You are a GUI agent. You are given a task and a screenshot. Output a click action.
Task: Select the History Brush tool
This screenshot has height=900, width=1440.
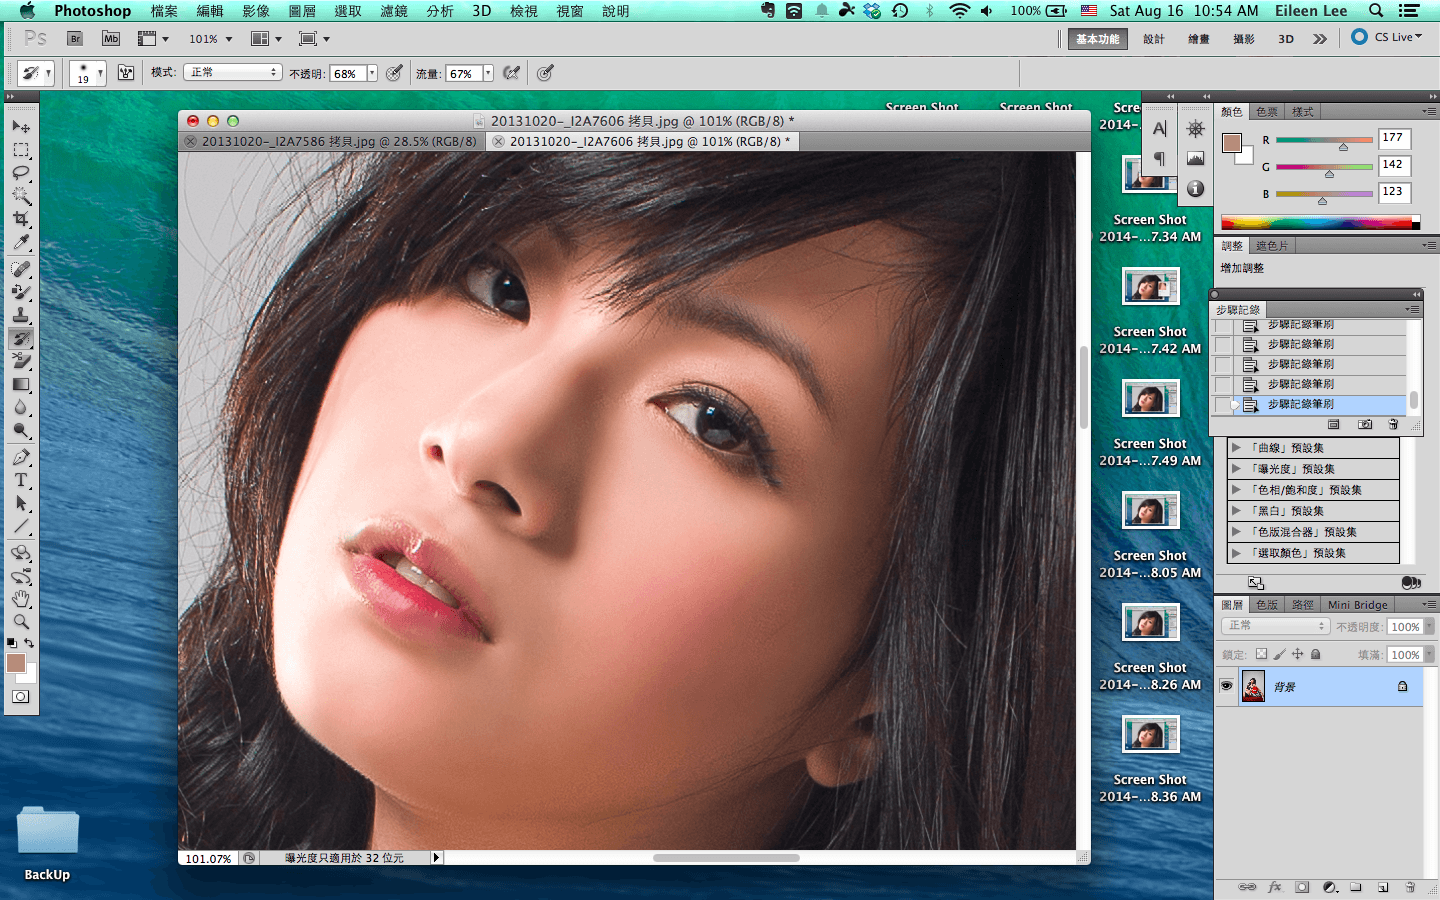tap(21, 339)
